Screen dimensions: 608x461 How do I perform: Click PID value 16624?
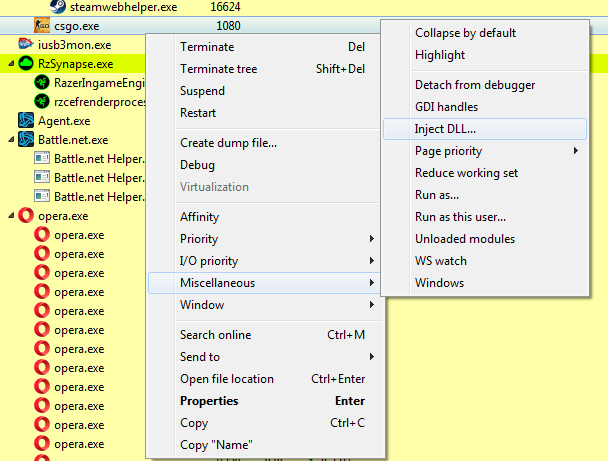(225, 7)
